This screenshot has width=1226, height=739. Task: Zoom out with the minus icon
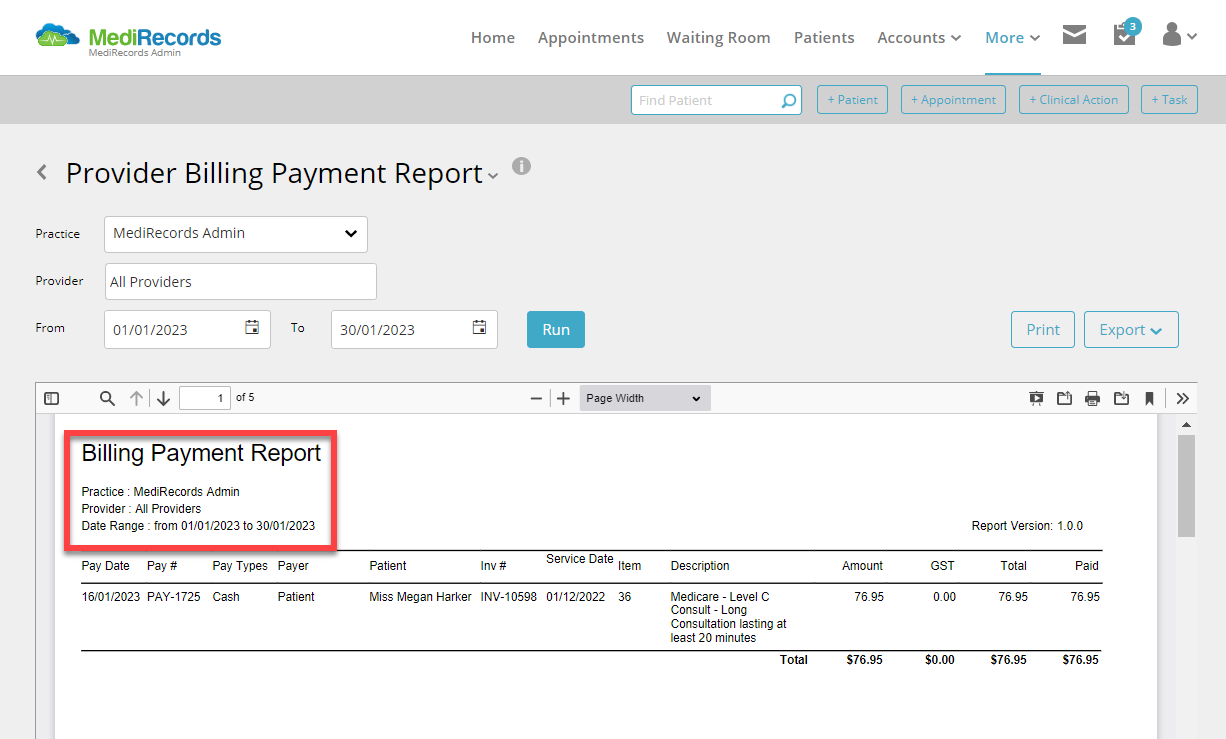pos(536,398)
